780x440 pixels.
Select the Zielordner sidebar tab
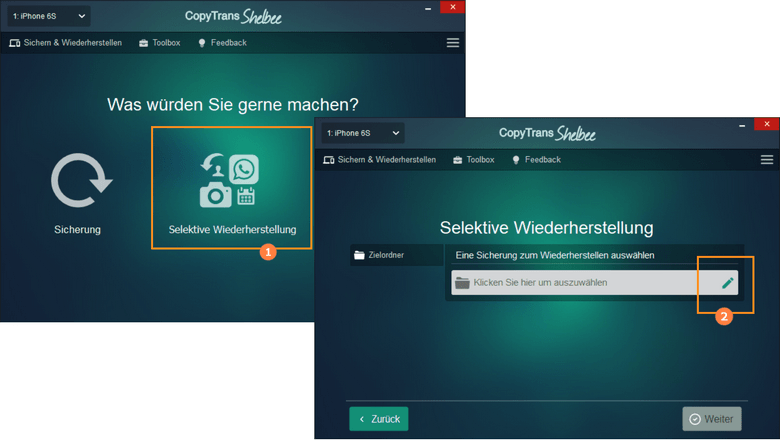point(396,255)
